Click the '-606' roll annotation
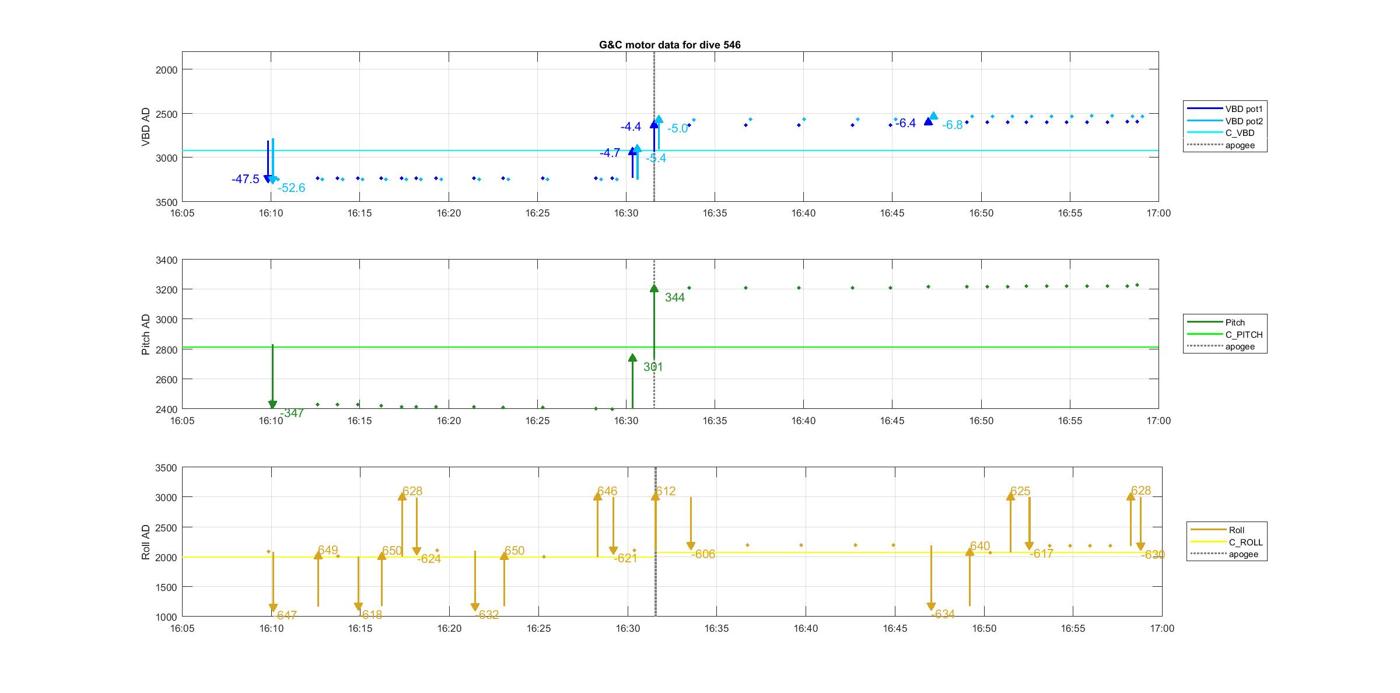 [x=704, y=554]
